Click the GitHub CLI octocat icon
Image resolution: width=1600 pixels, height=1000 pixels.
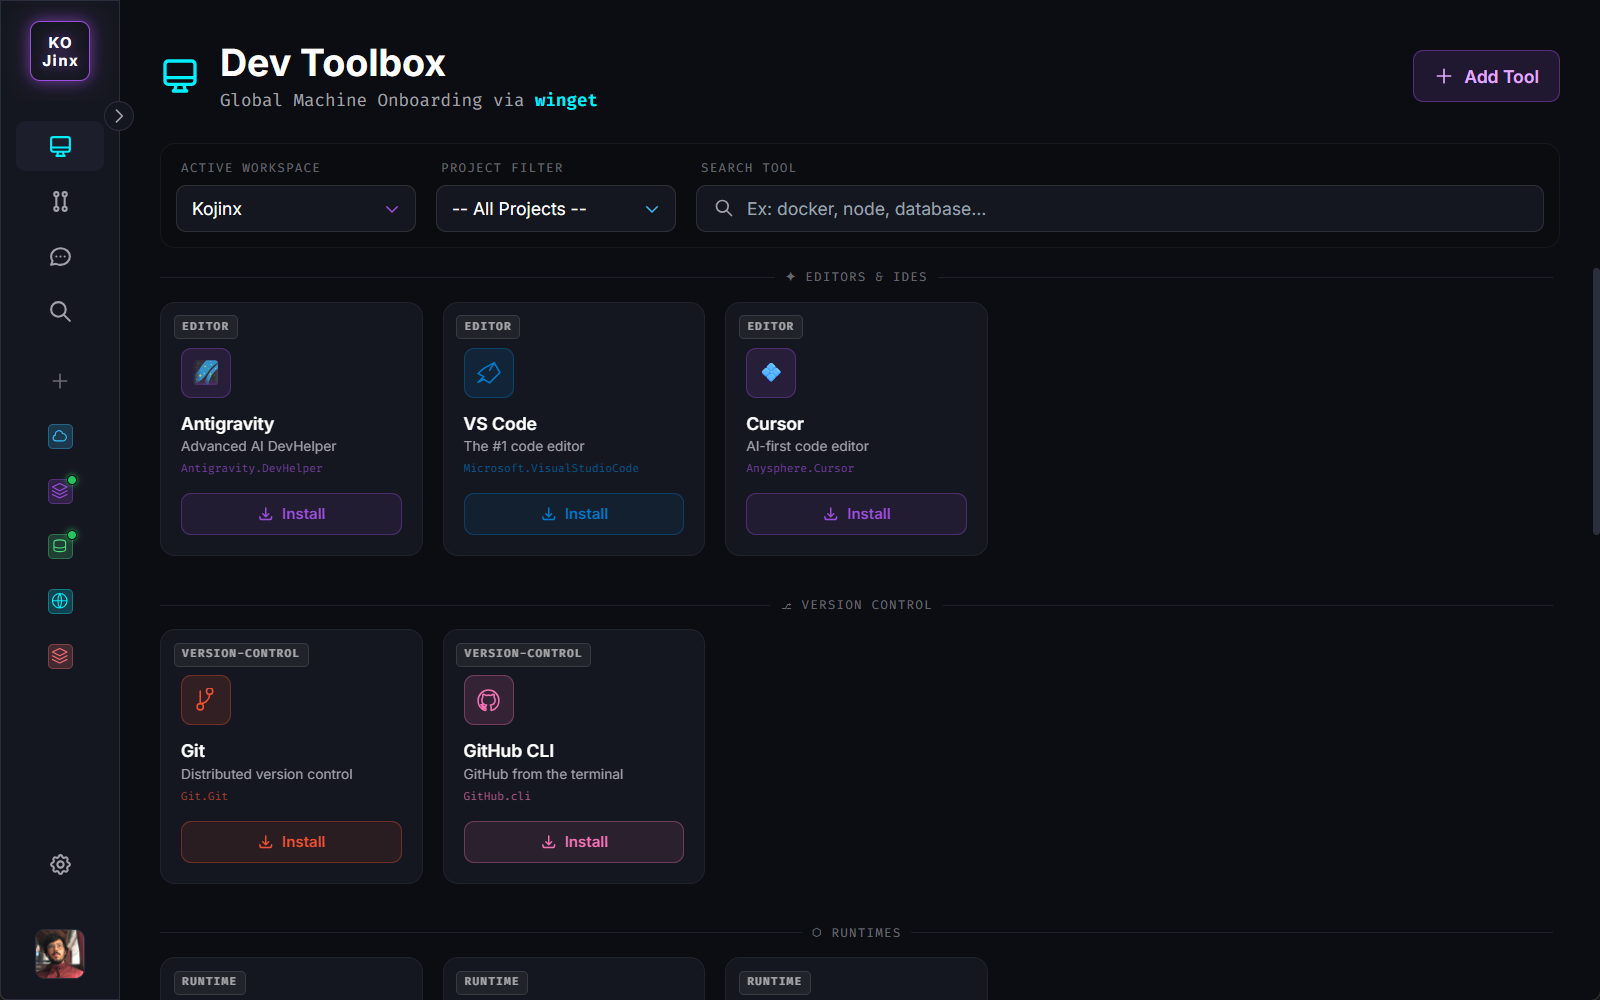[x=489, y=700]
